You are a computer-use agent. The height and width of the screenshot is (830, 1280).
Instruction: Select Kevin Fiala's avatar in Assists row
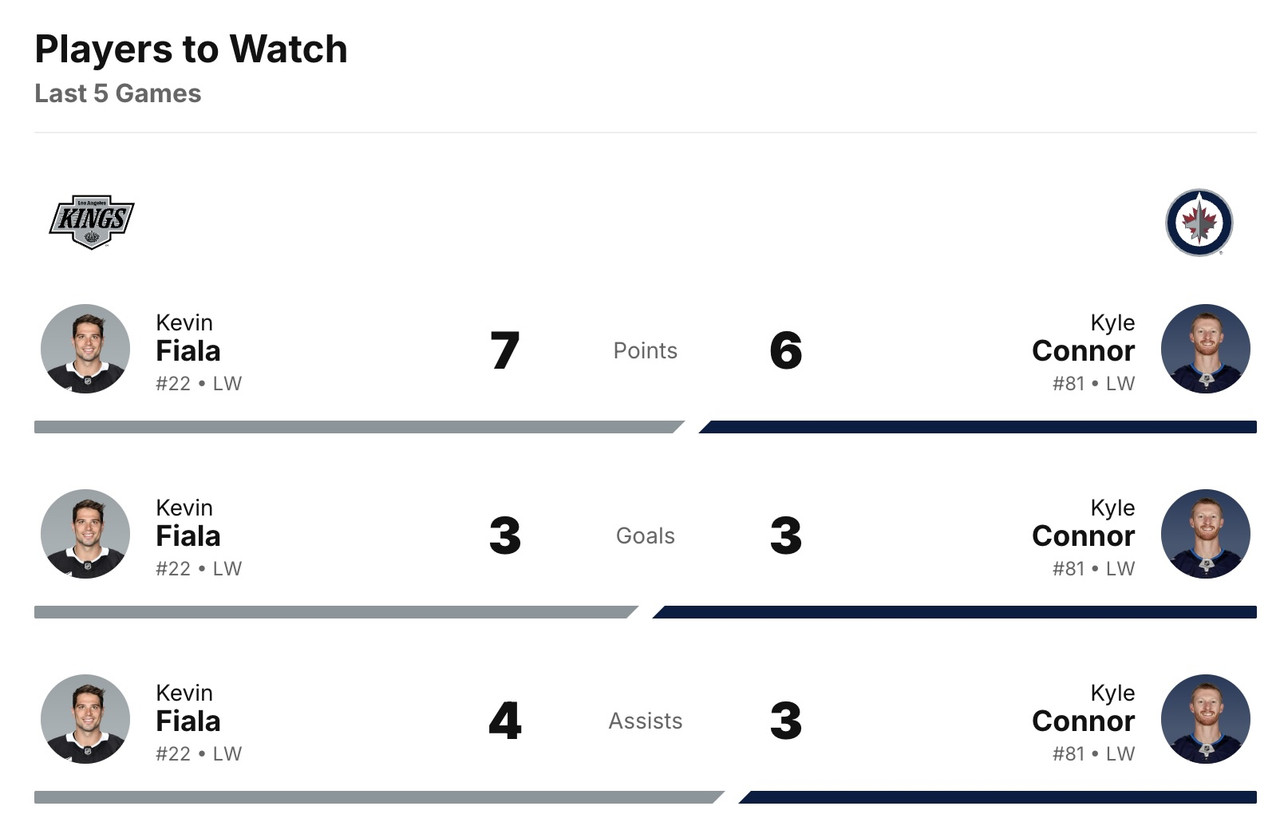(x=85, y=719)
